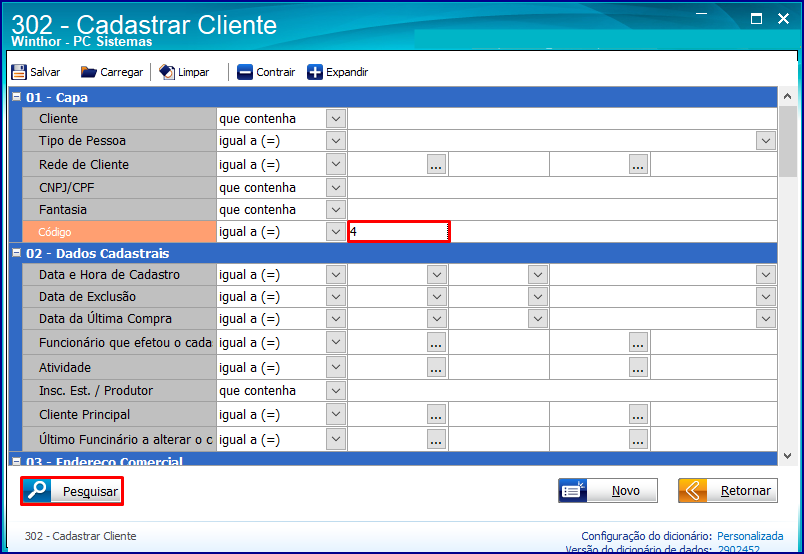Open Insc. Est. / Produtor operator dropdown
This screenshot has width=804, height=554.
click(336, 391)
